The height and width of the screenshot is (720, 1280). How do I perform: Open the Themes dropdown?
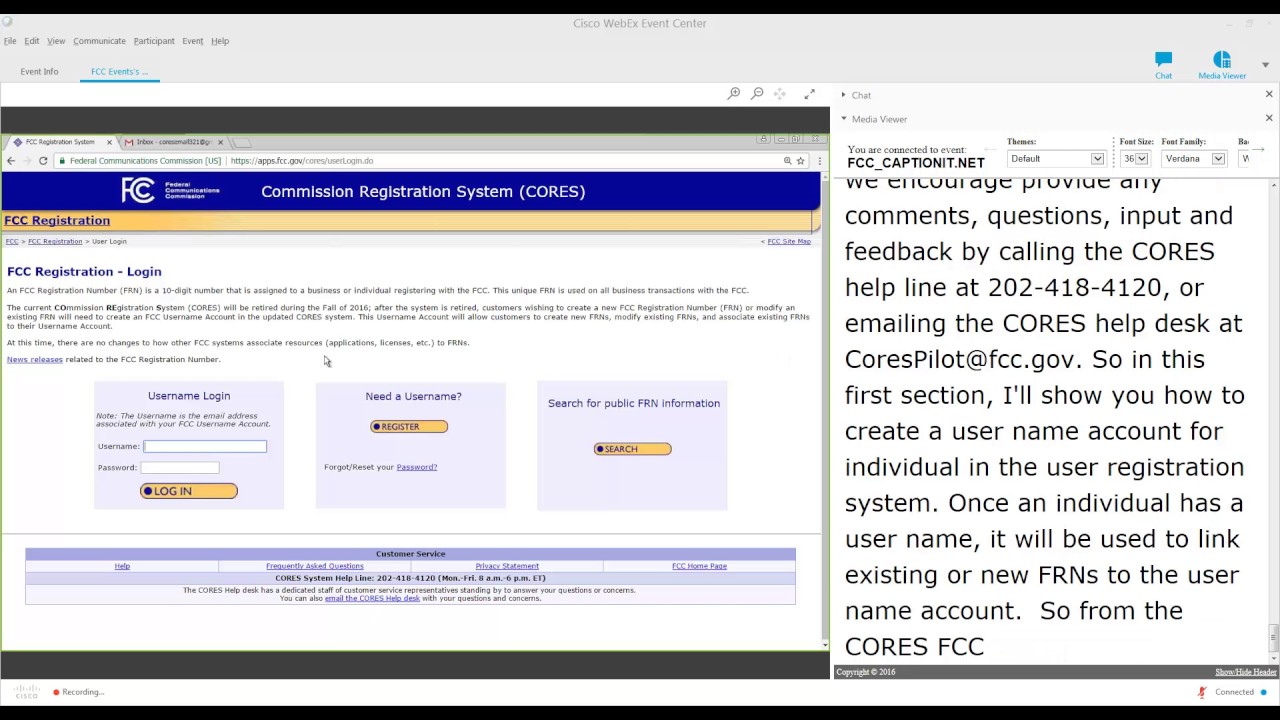click(x=1055, y=159)
